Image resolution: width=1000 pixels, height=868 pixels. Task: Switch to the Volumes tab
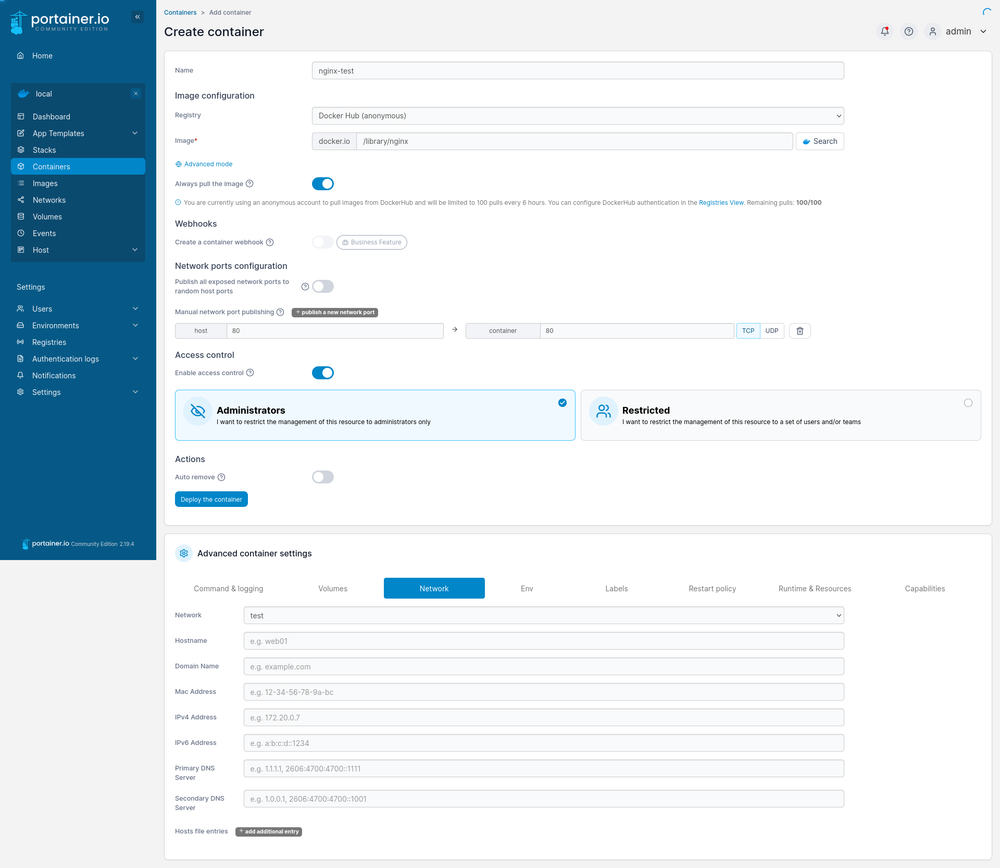(x=333, y=588)
